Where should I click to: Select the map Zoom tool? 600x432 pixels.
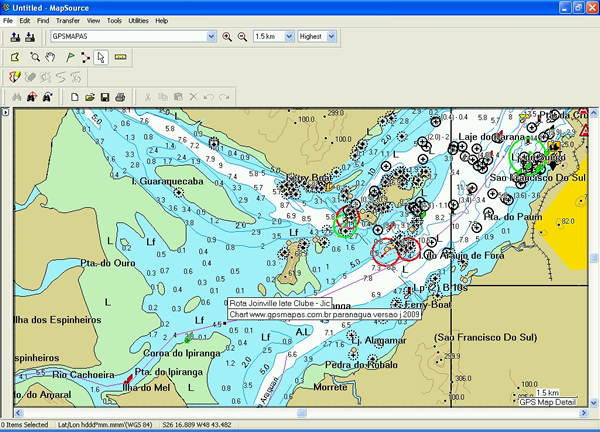tap(35, 57)
